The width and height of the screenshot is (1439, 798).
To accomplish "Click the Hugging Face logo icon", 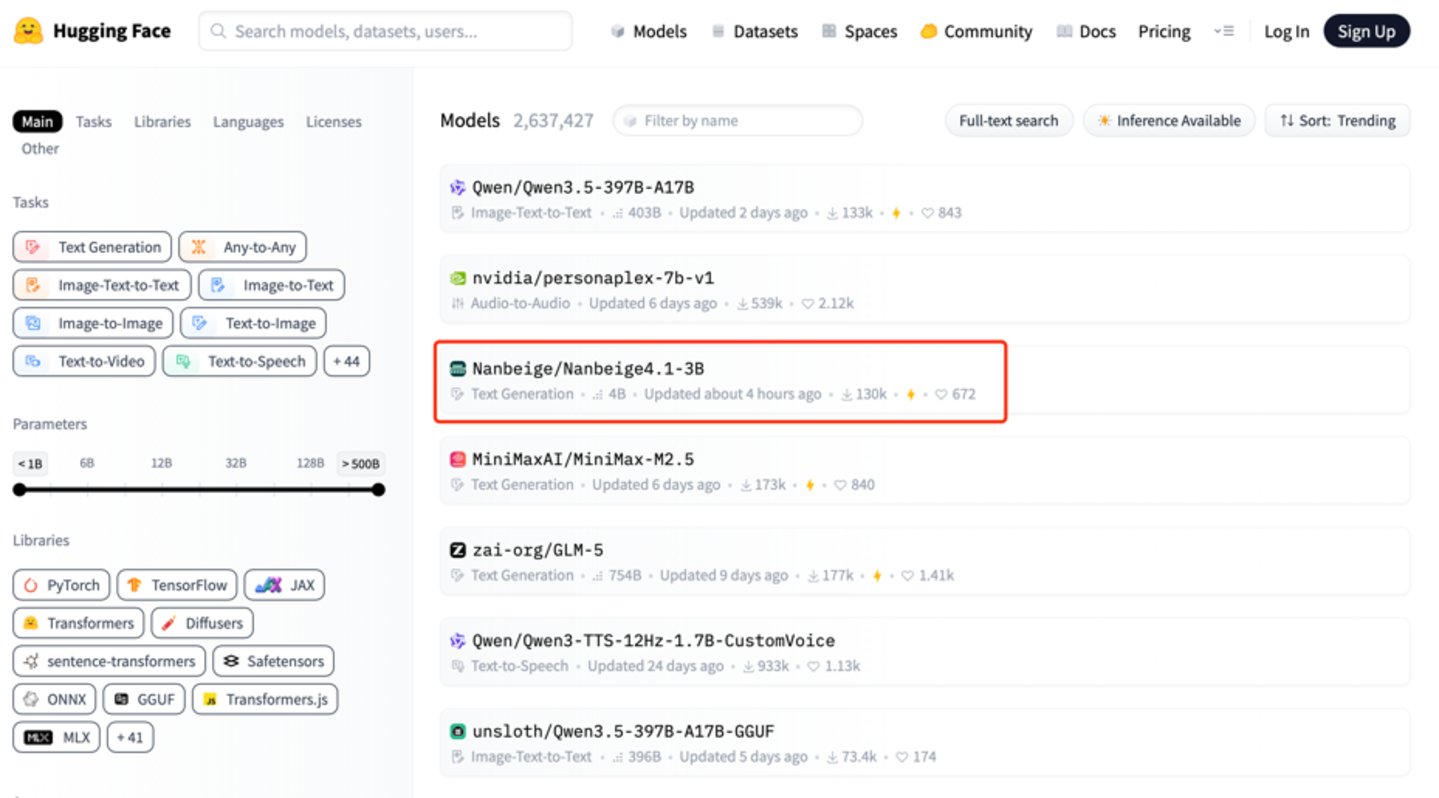I will point(28,31).
